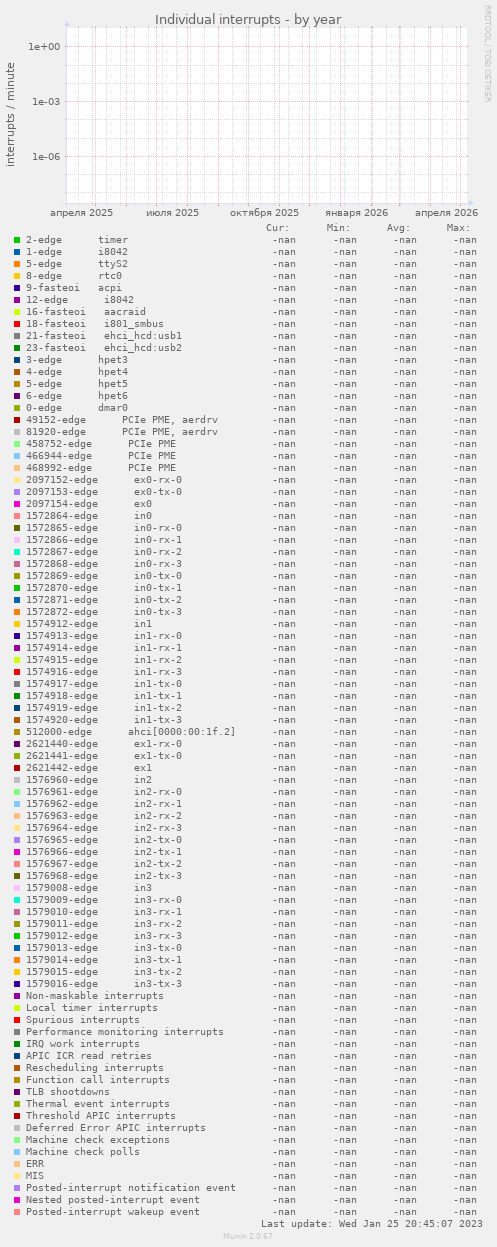Select the ehci_hcd:usb1 legend swatch
Screen dimensions: 497x1247
[17, 336]
